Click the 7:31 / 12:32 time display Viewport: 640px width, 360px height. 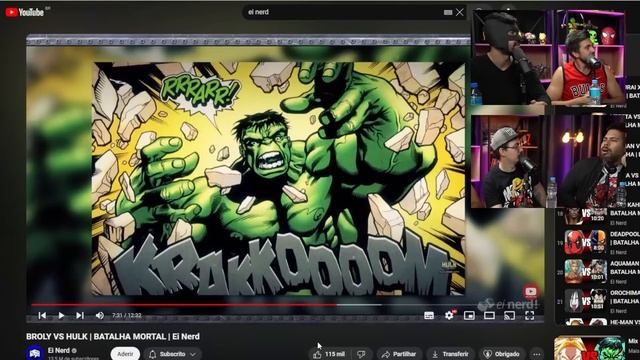(127, 316)
